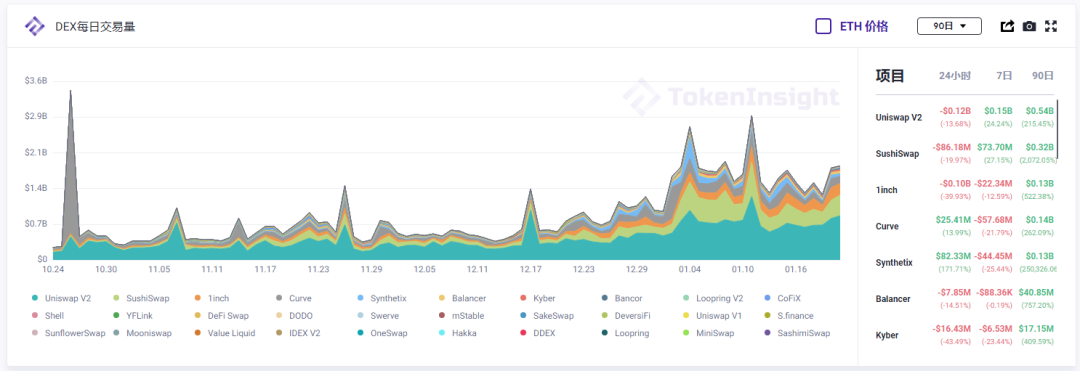Viewport: 1080px width, 371px height.
Task: Click the TokenInsight logo icon
Action: tap(34, 26)
